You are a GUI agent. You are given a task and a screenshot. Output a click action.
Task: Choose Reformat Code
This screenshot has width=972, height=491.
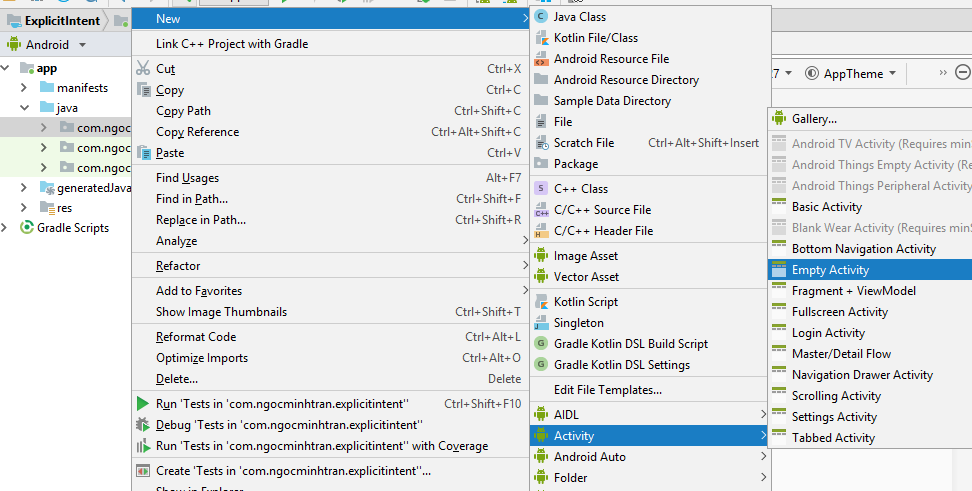click(x=330, y=337)
